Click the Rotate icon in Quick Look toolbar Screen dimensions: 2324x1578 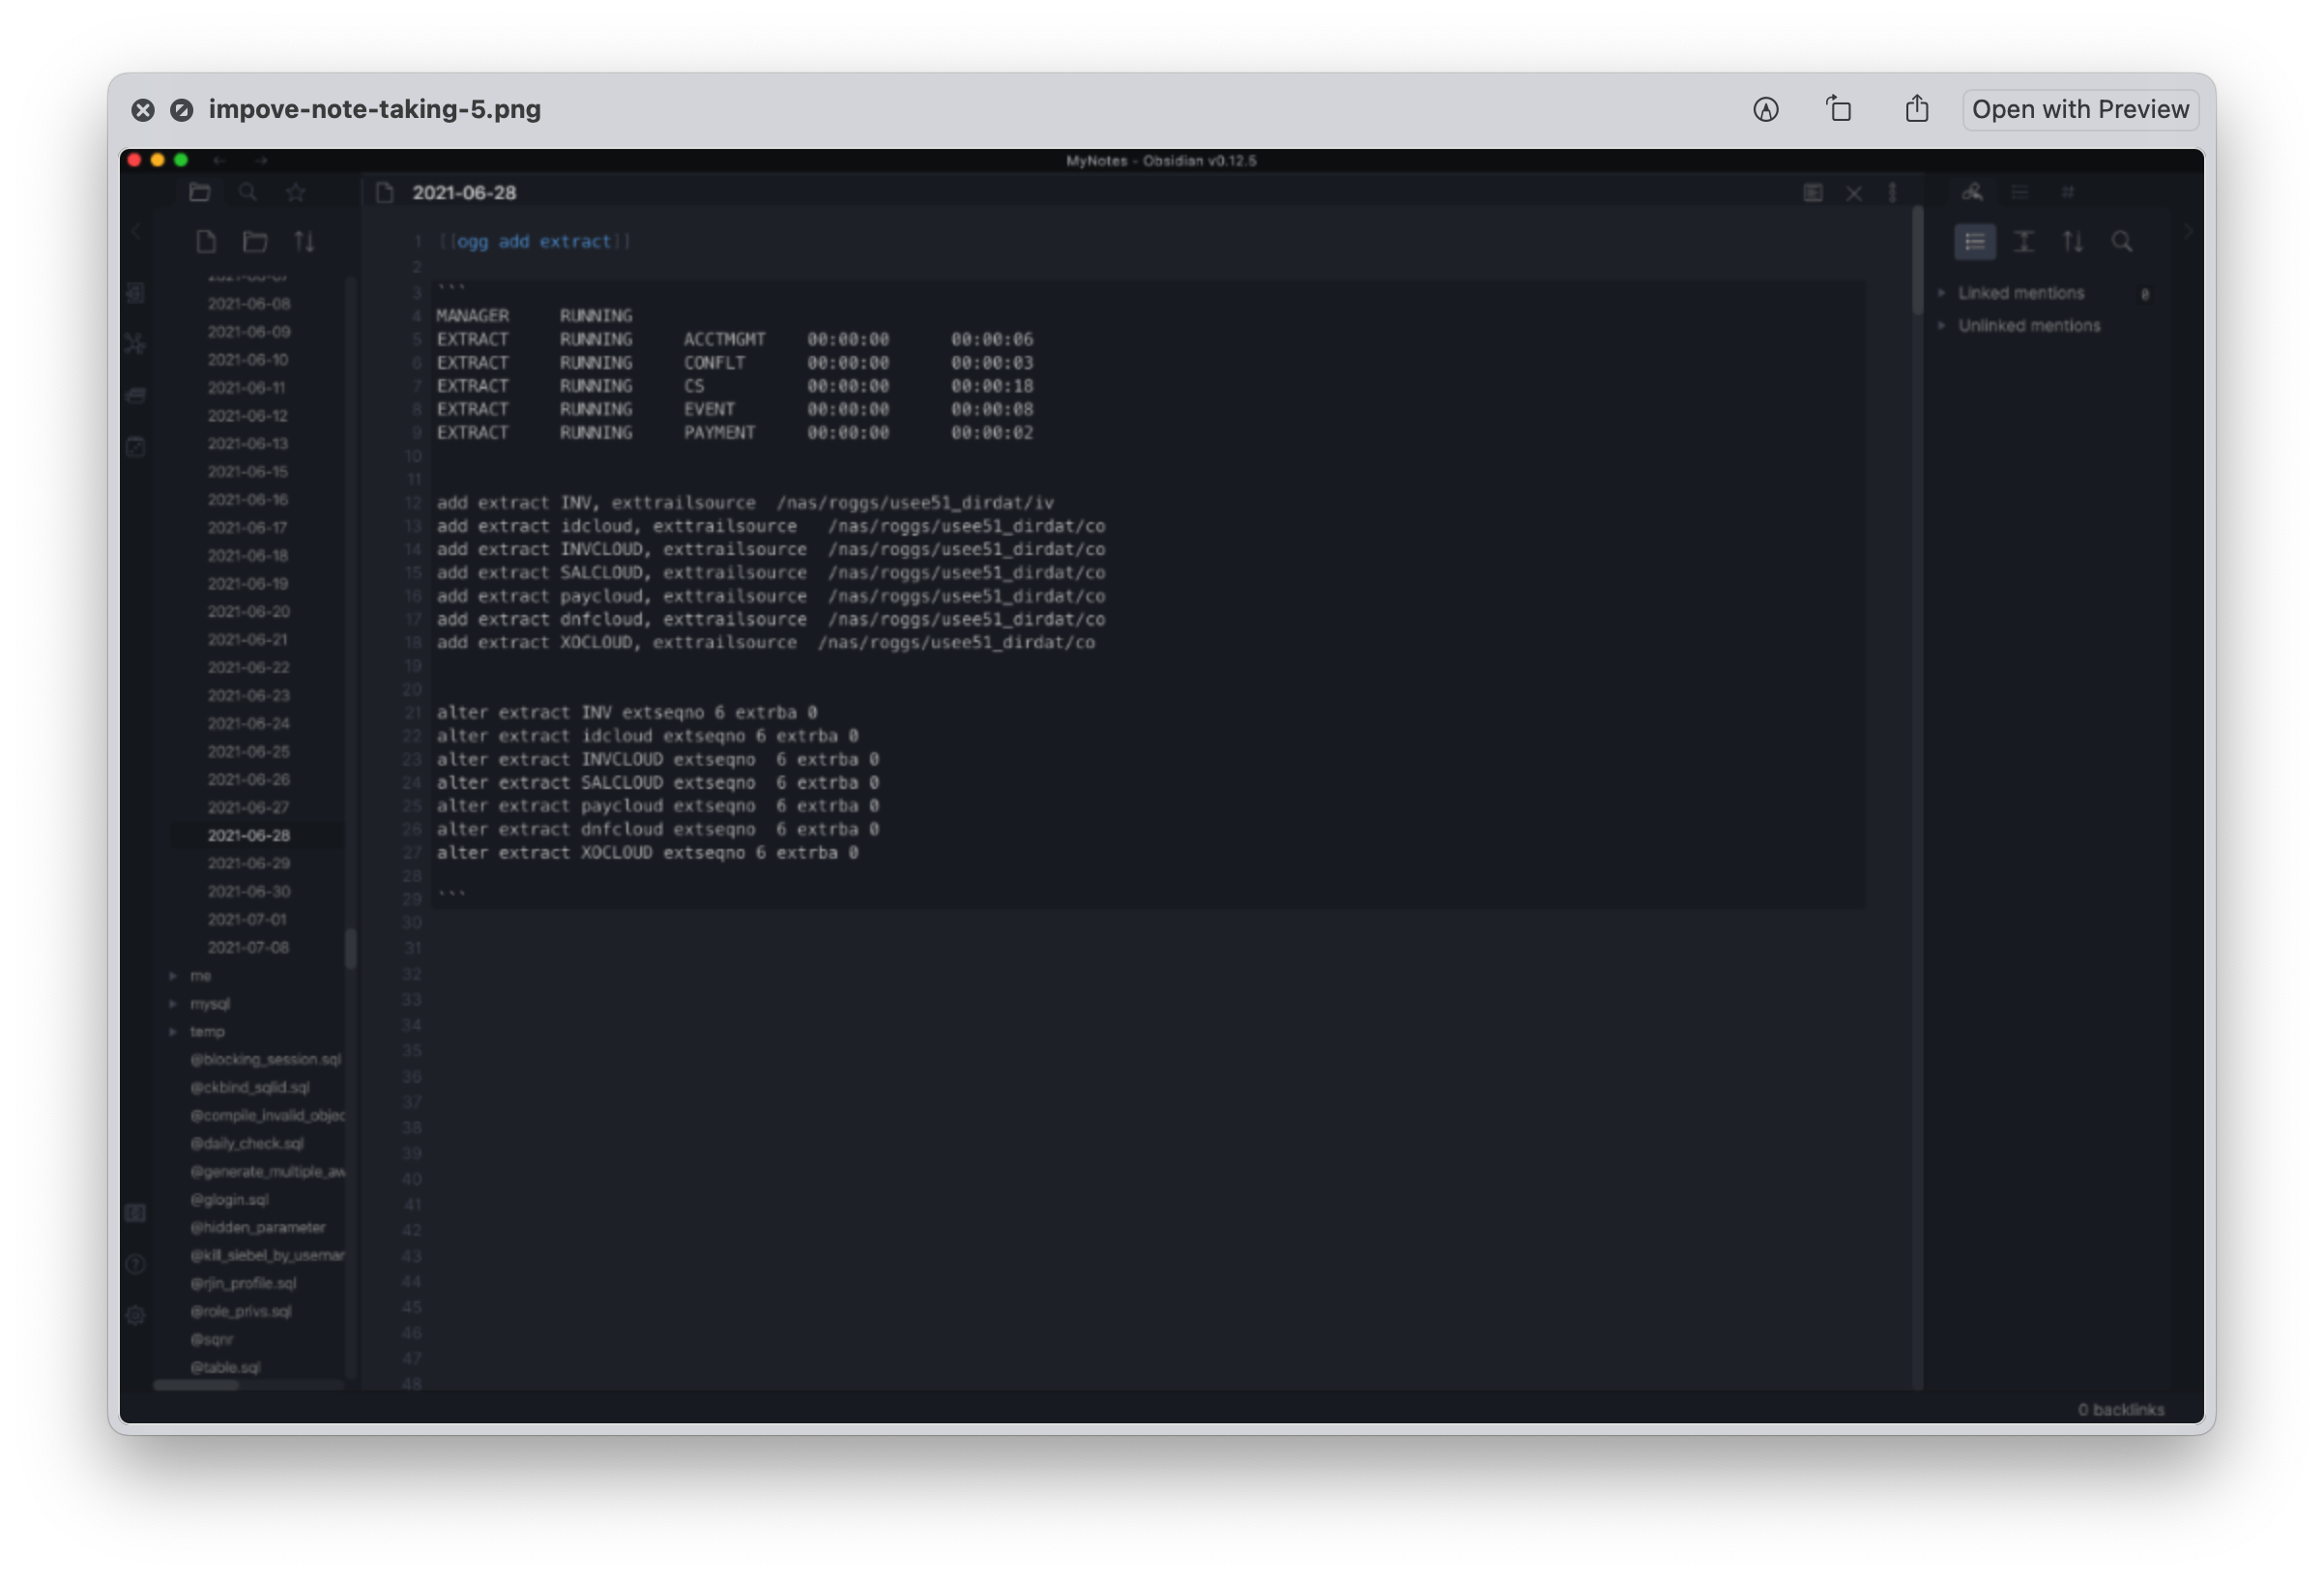coord(1839,109)
